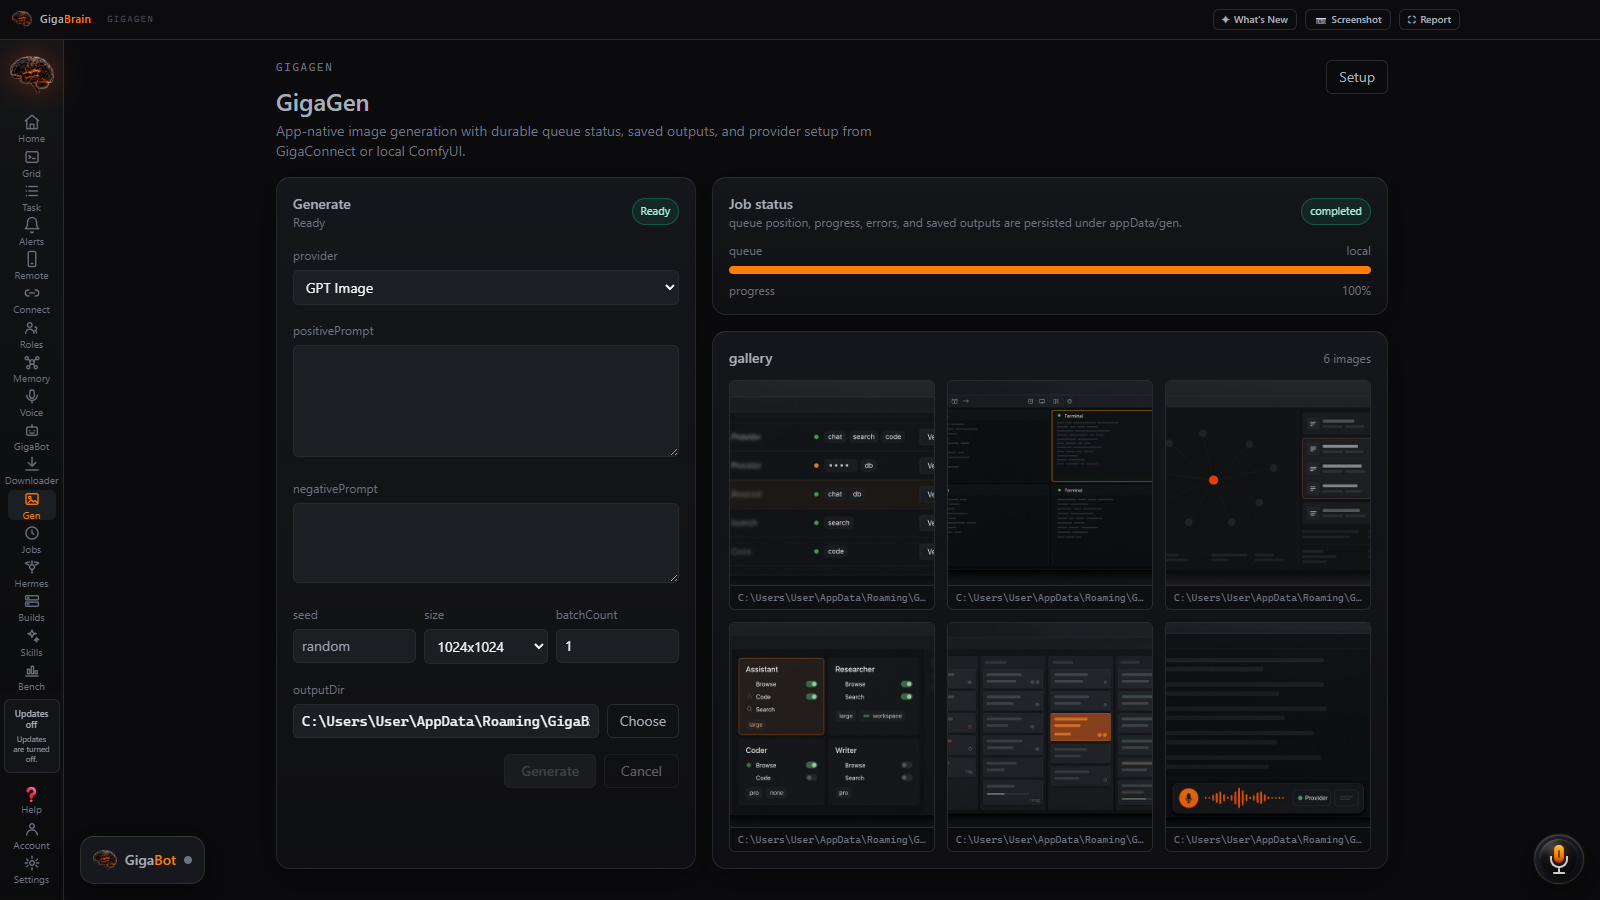Select the positivePrompt text area
This screenshot has height=900, width=1600.
pyautogui.click(x=486, y=401)
